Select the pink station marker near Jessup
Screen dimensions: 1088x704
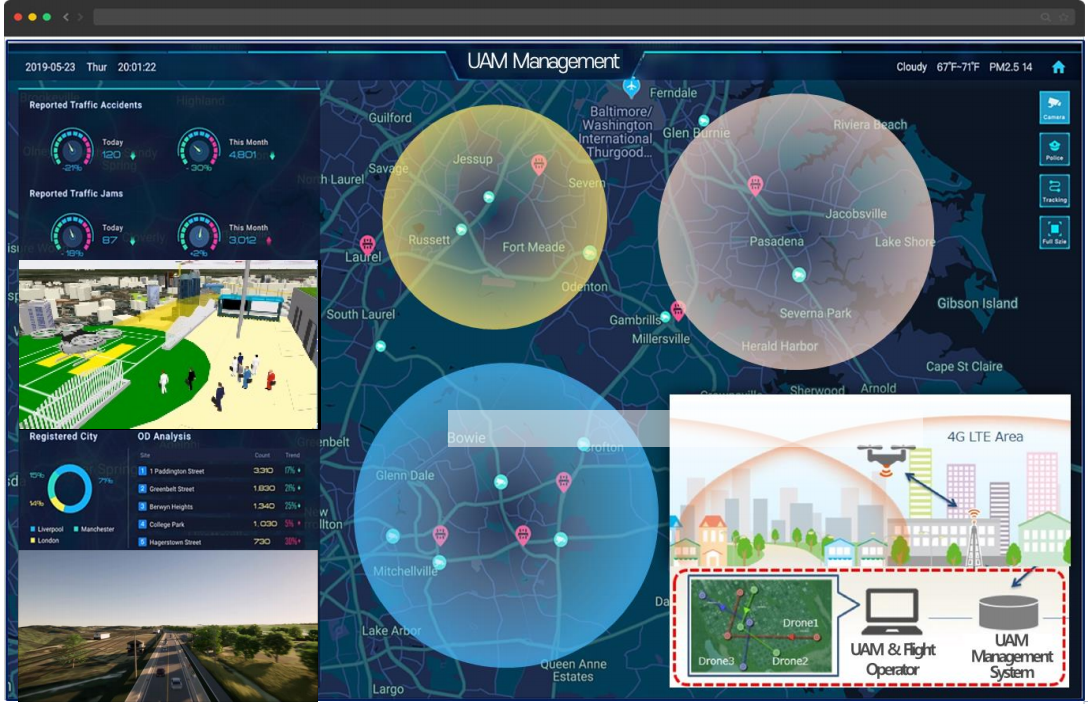[x=538, y=165]
